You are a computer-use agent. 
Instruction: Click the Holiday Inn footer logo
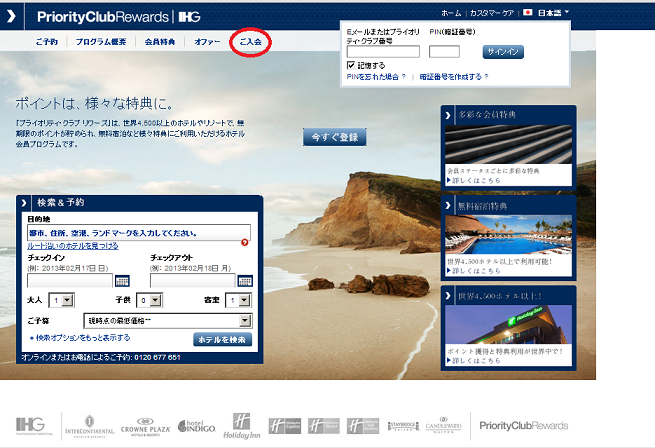click(x=242, y=426)
